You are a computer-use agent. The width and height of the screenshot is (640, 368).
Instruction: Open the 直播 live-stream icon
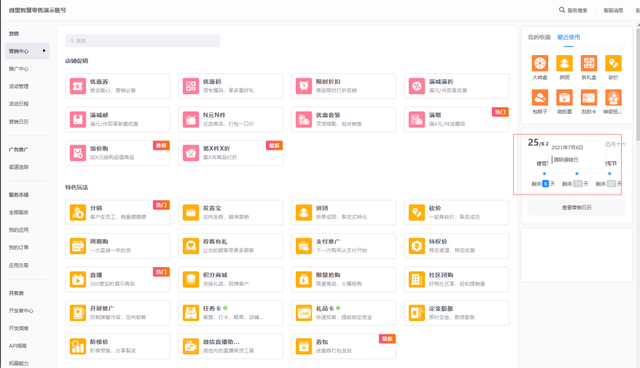pos(78,279)
